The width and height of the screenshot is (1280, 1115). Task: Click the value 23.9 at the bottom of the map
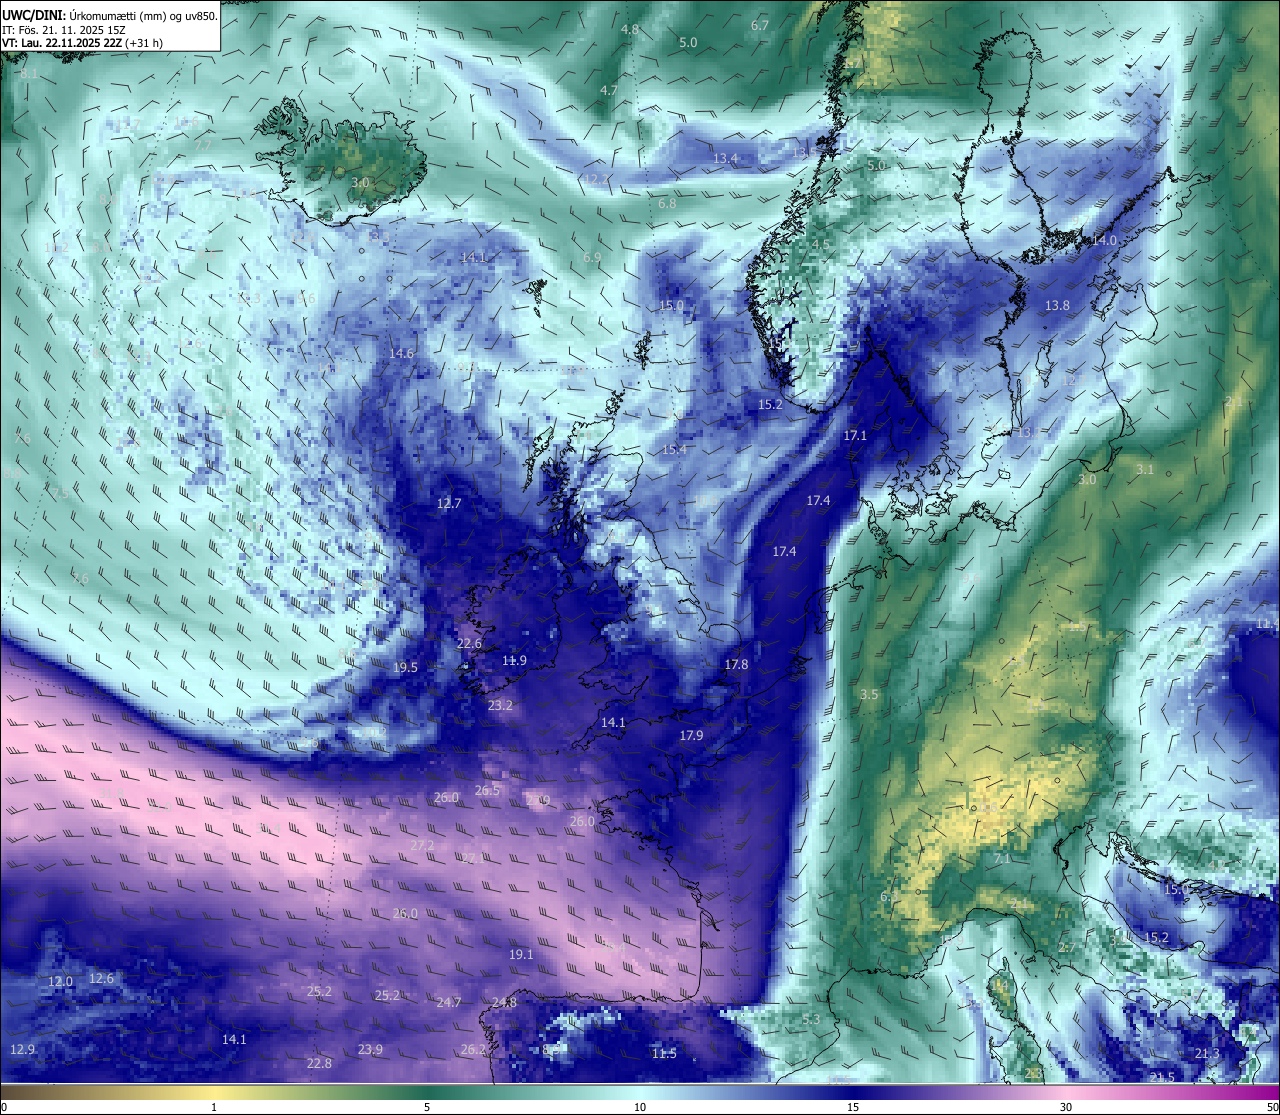[x=370, y=1049]
